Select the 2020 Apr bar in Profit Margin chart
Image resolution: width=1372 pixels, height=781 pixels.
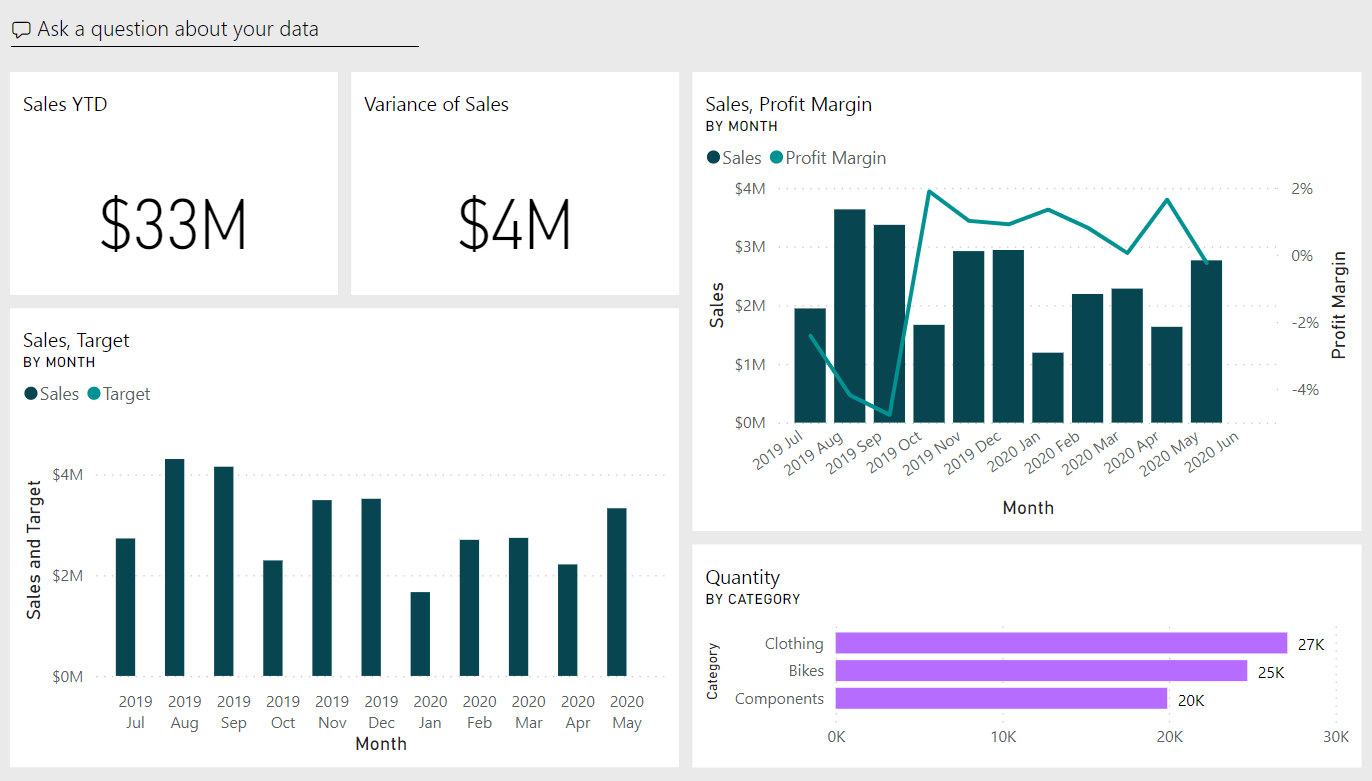[1167, 374]
